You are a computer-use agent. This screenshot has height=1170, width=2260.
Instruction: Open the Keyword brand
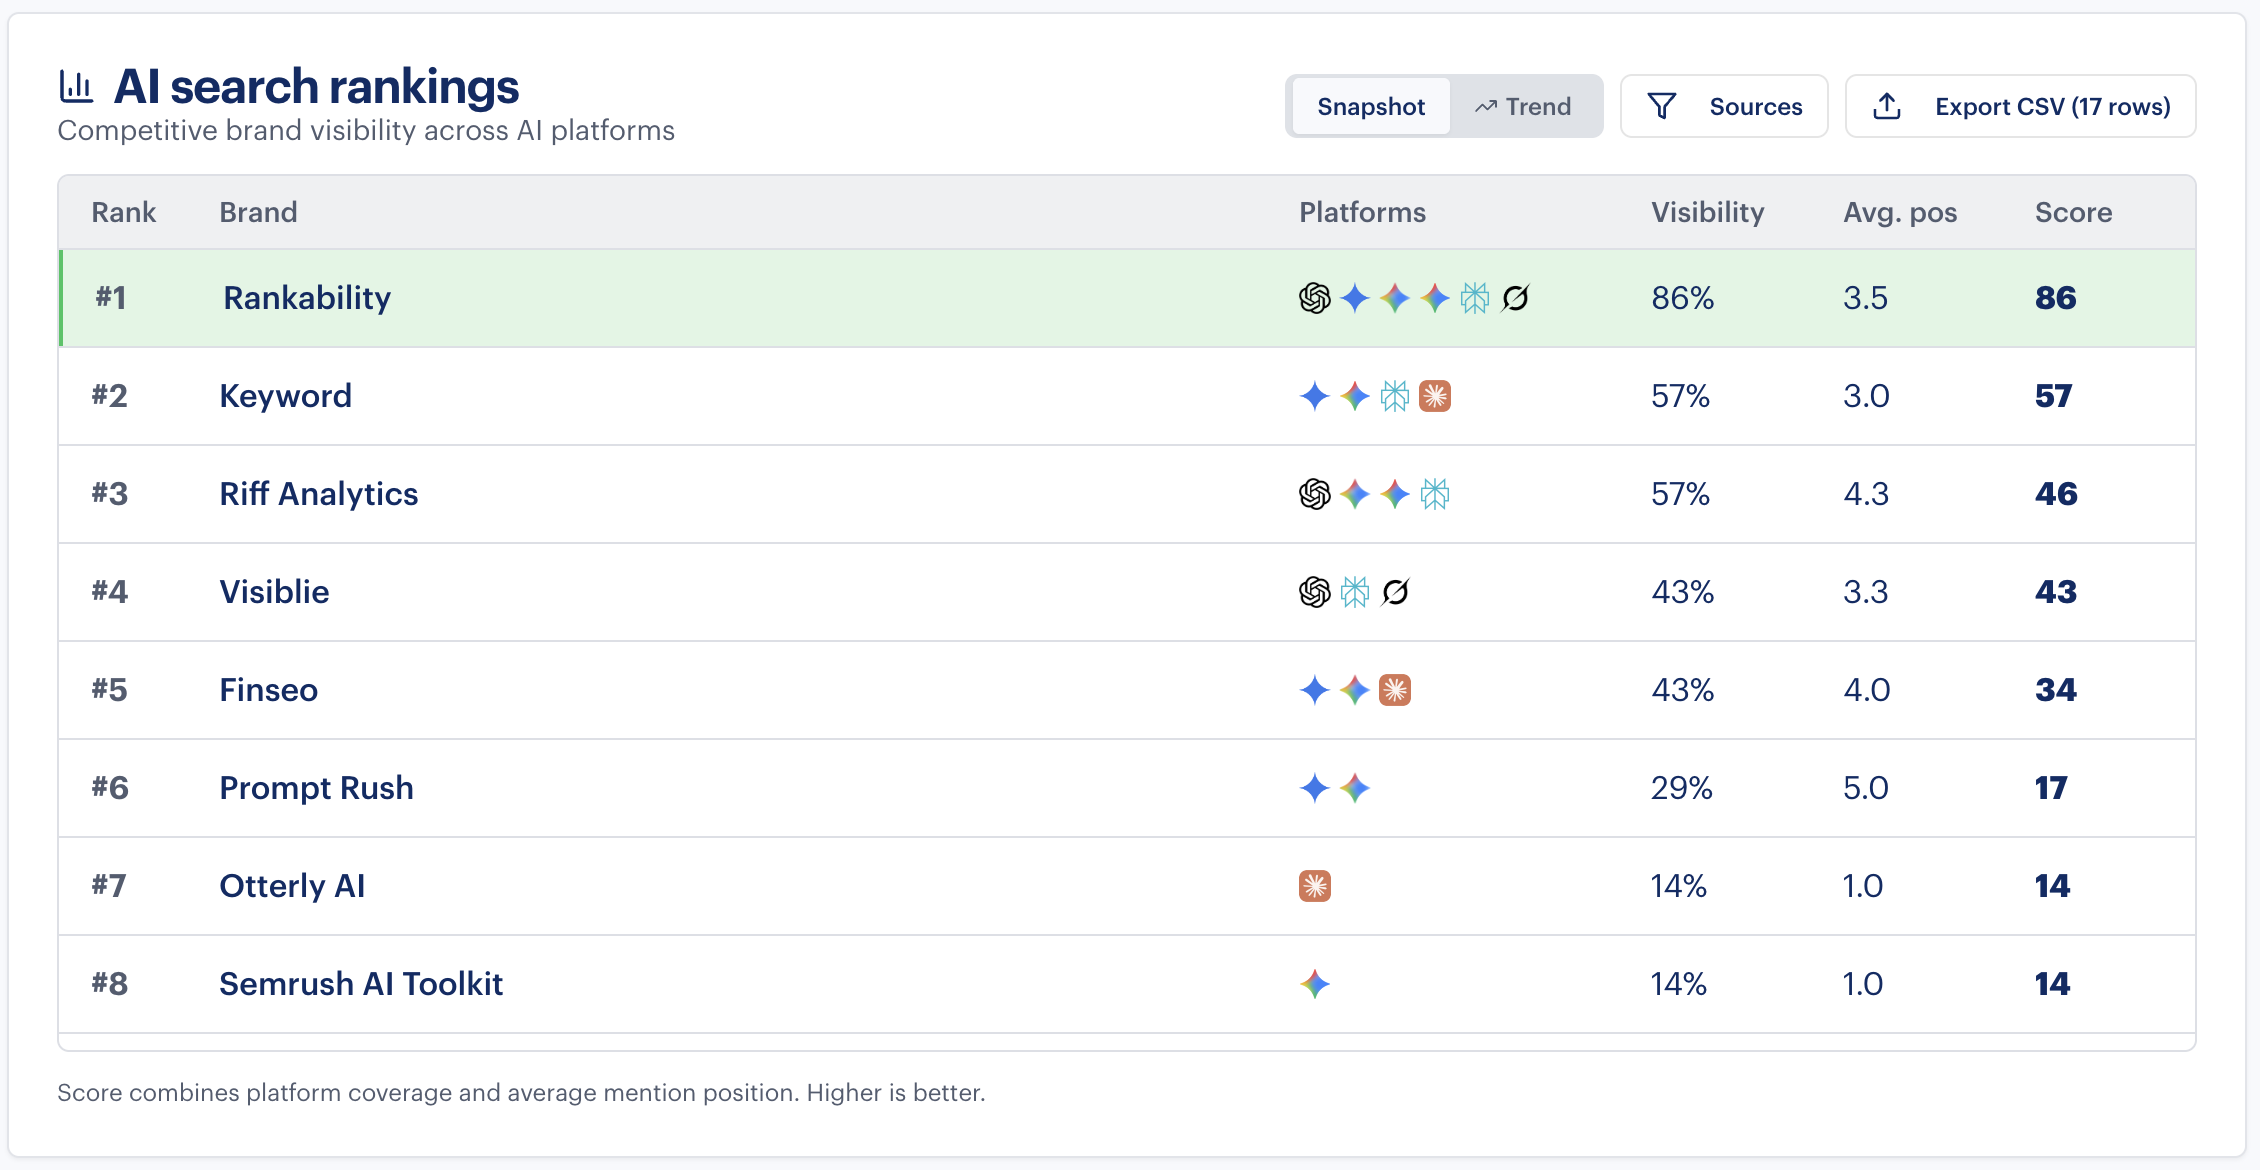pyautogui.click(x=285, y=396)
